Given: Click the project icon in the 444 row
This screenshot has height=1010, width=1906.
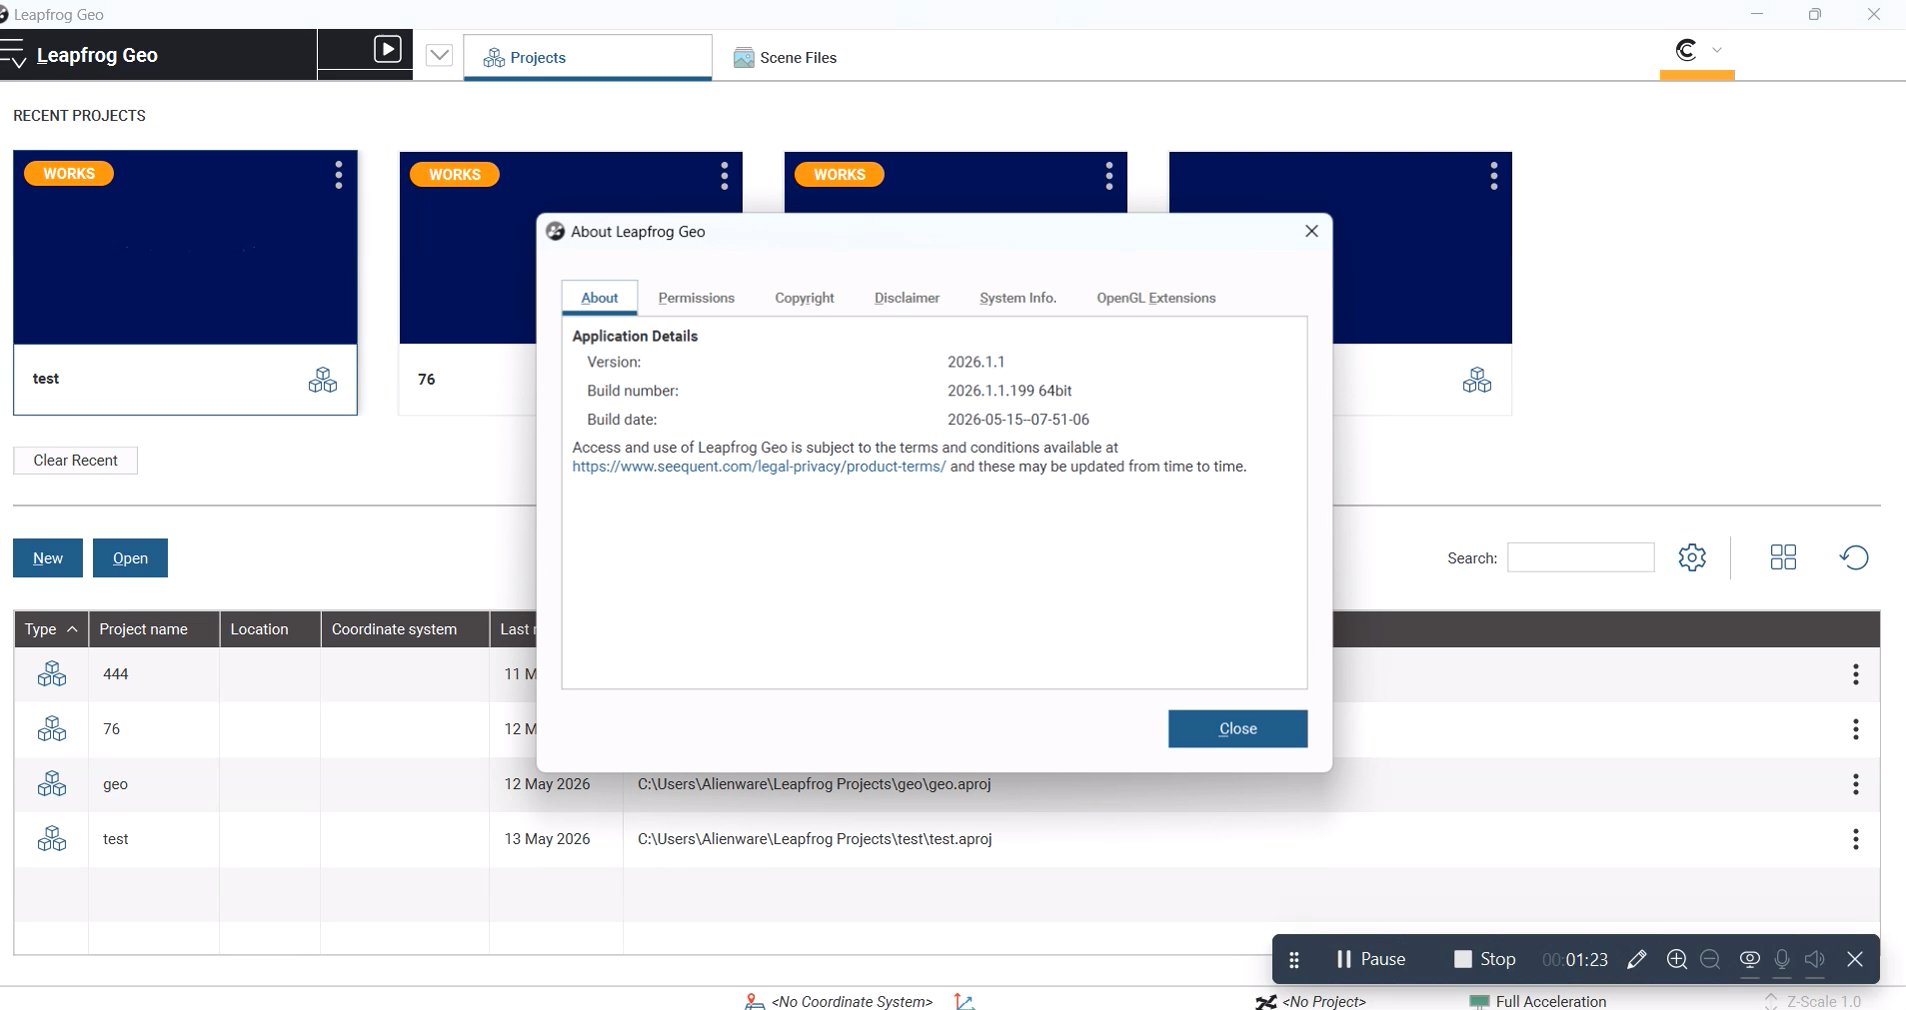Looking at the screenshot, I should point(52,674).
